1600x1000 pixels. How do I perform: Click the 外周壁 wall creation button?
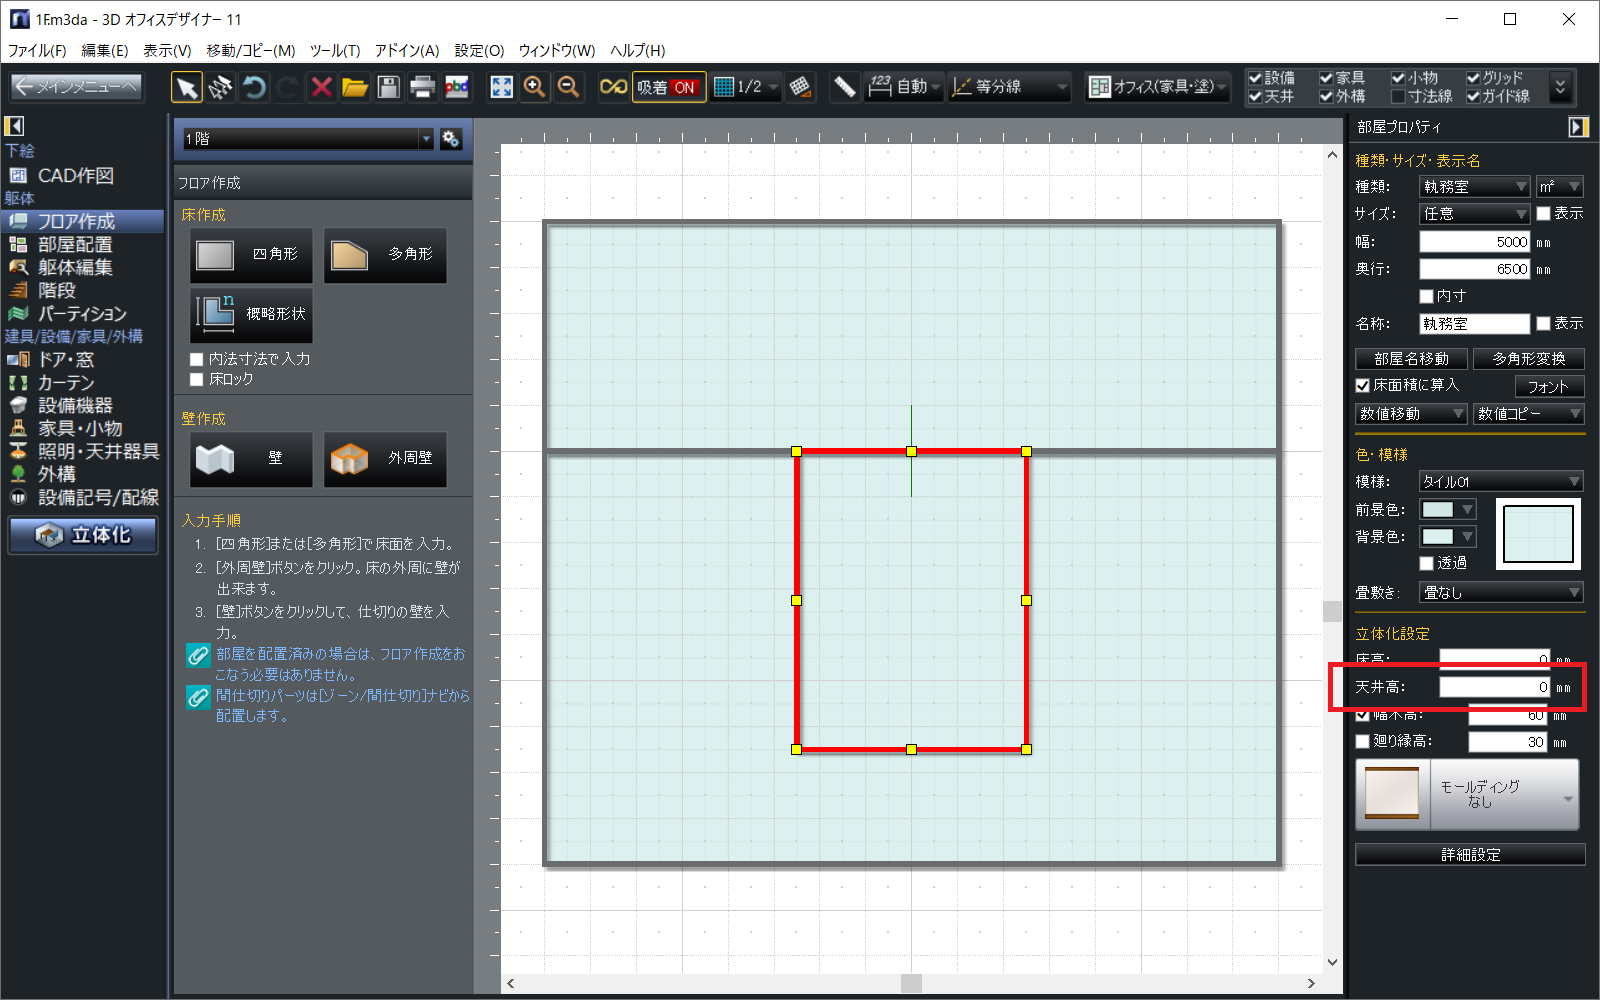(x=385, y=459)
